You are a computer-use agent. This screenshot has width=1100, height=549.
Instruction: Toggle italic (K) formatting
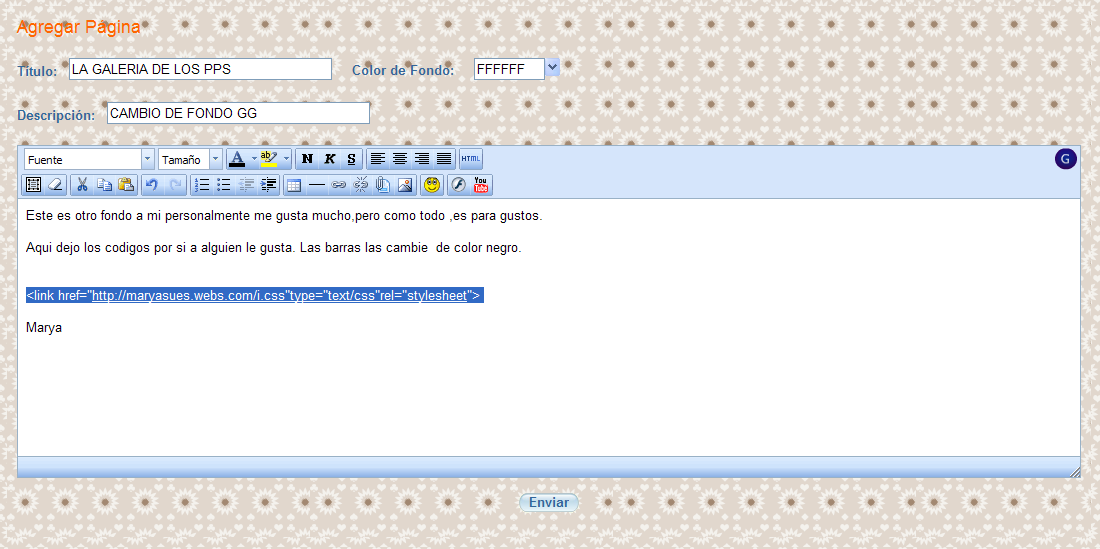click(x=329, y=159)
